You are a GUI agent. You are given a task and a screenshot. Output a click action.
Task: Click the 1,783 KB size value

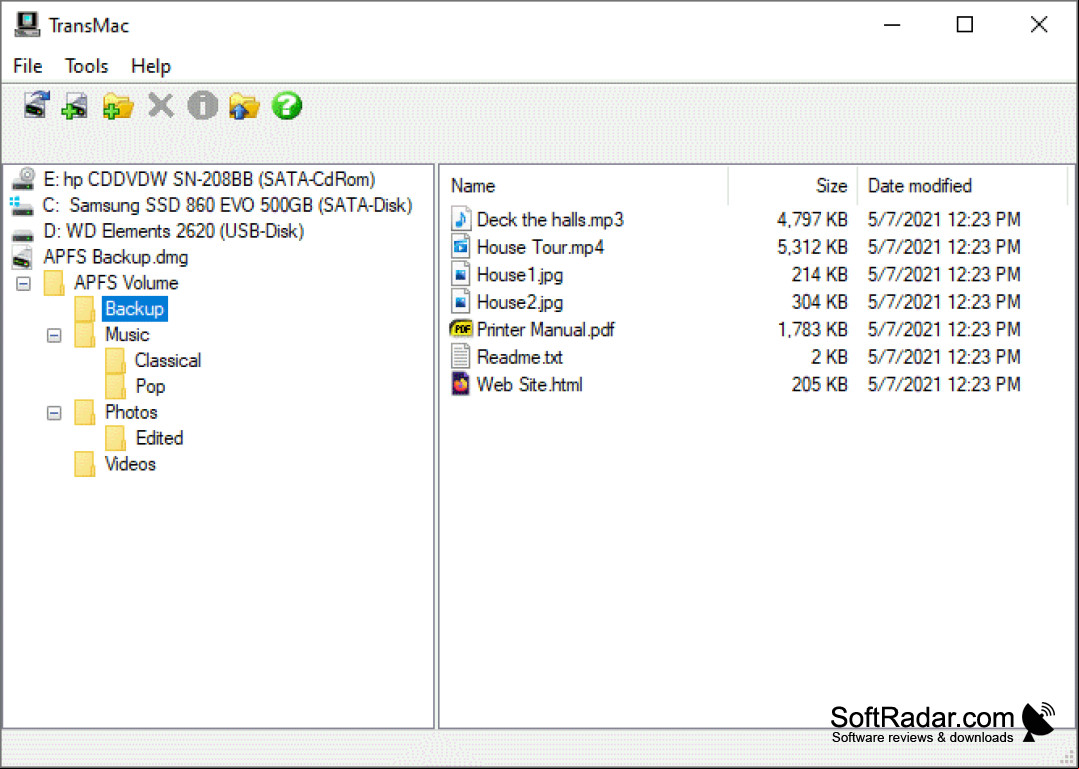pos(812,329)
